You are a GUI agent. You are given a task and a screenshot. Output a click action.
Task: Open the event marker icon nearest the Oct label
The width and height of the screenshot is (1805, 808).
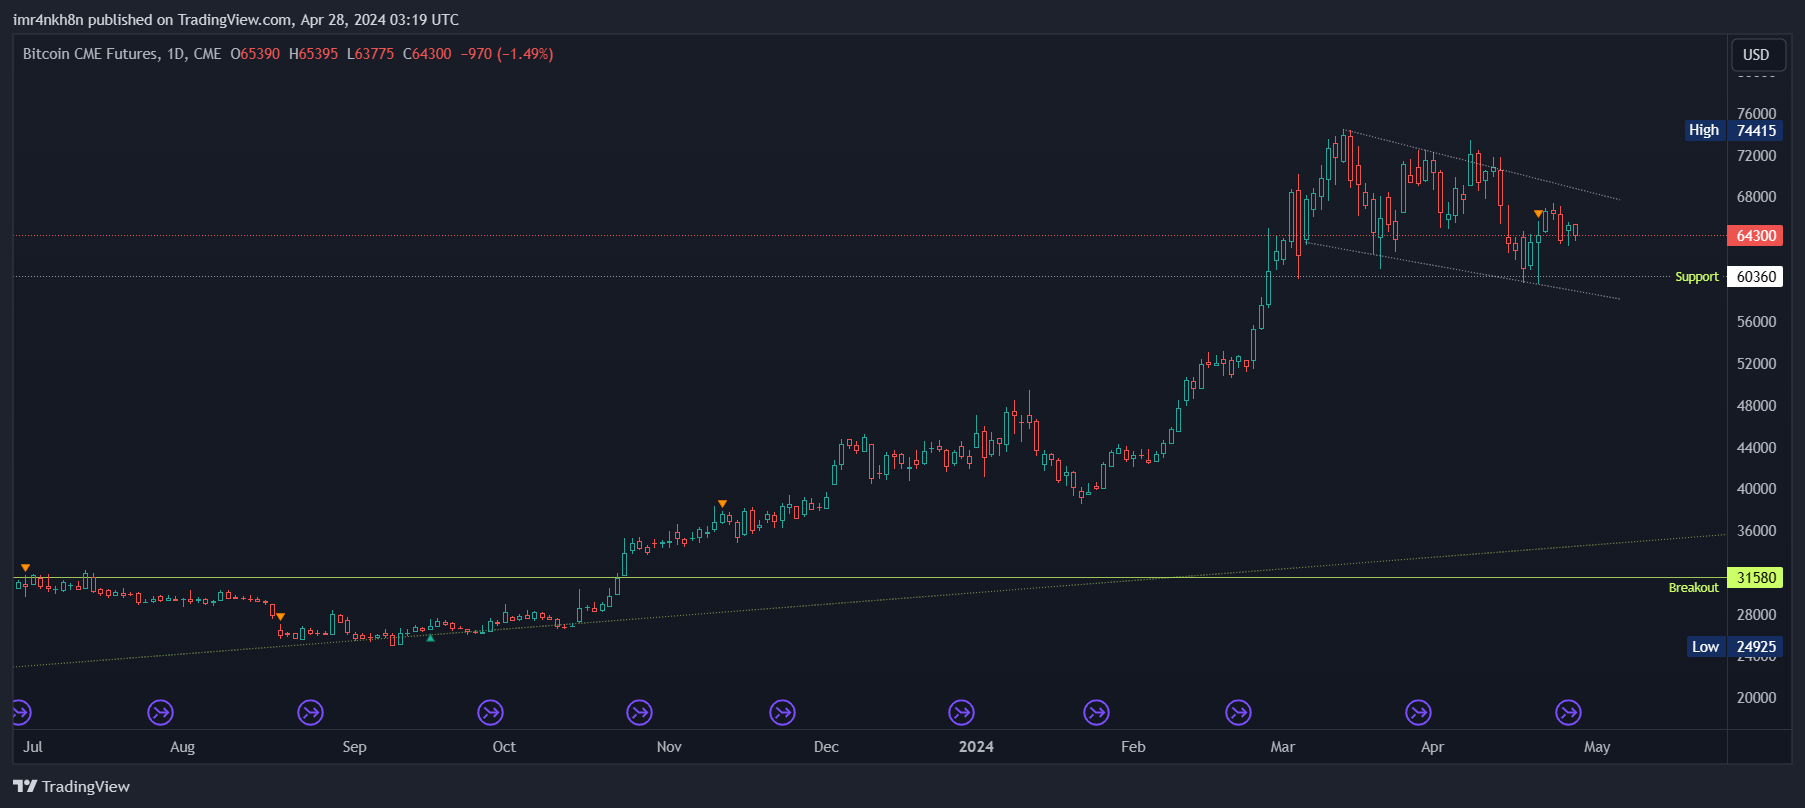[x=490, y=712]
